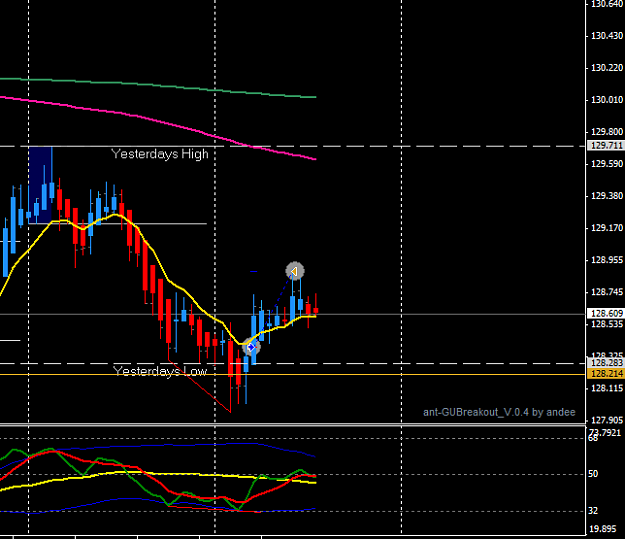Click the indicator scale value 19.895
Viewport: 625px width, 539px height.
click(605, 529)
